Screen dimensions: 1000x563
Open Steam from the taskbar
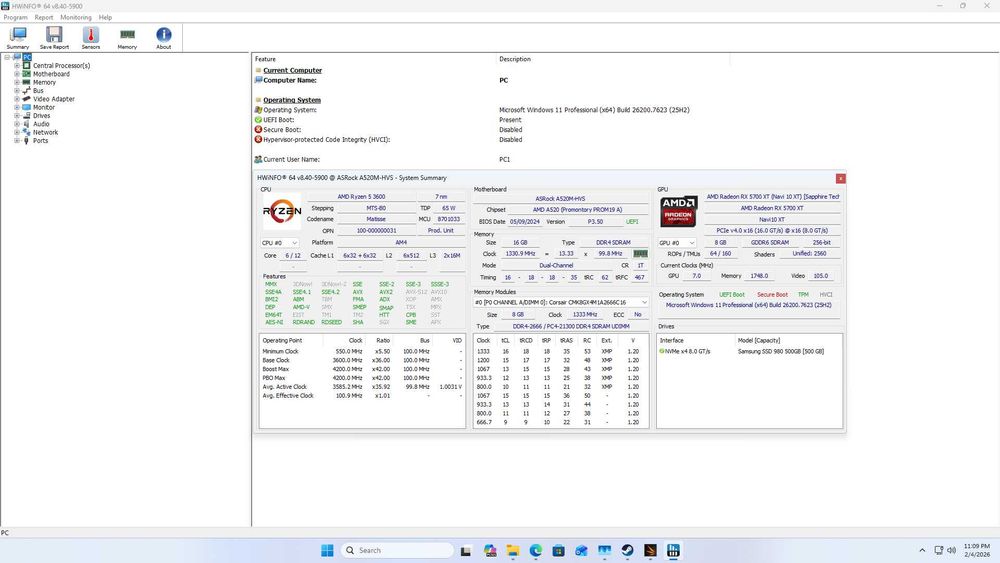628,550
